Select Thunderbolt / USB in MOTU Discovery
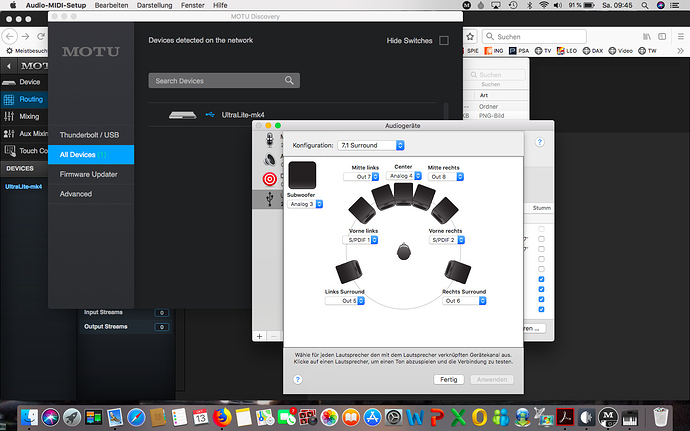The height and width of the screenshot is (431, 690). 91,135
